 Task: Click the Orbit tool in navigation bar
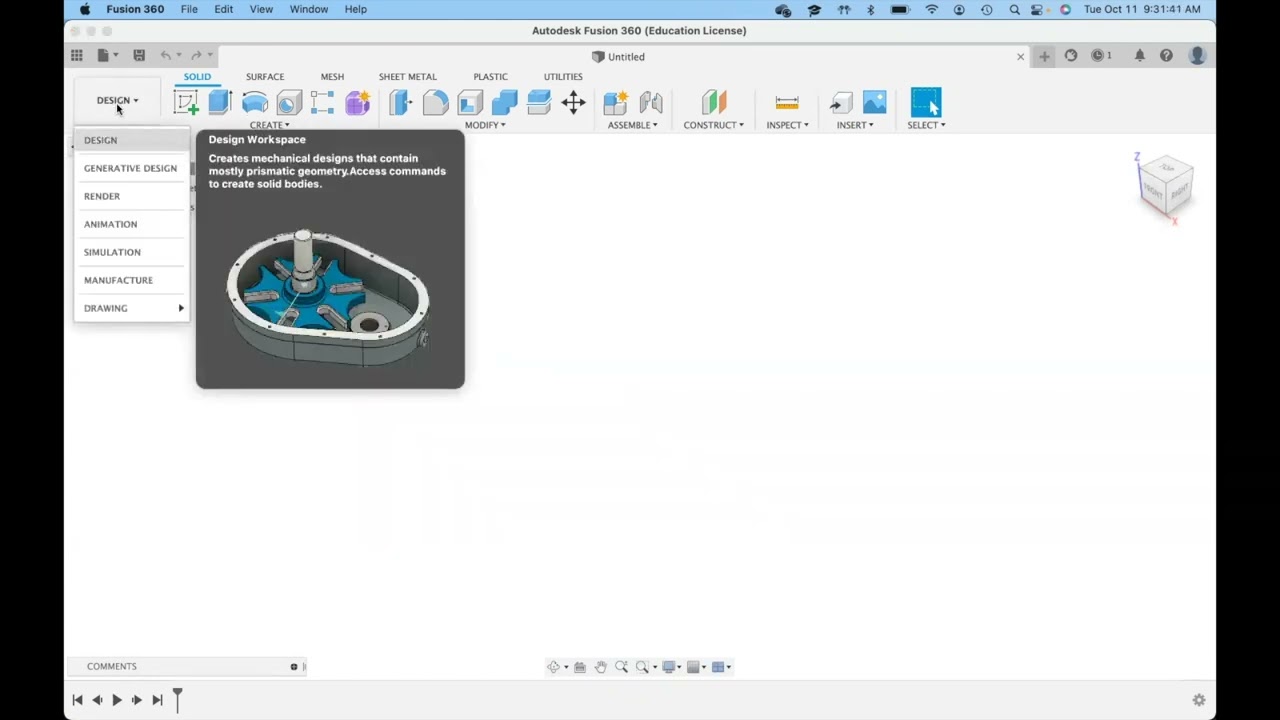coord(554,667)
